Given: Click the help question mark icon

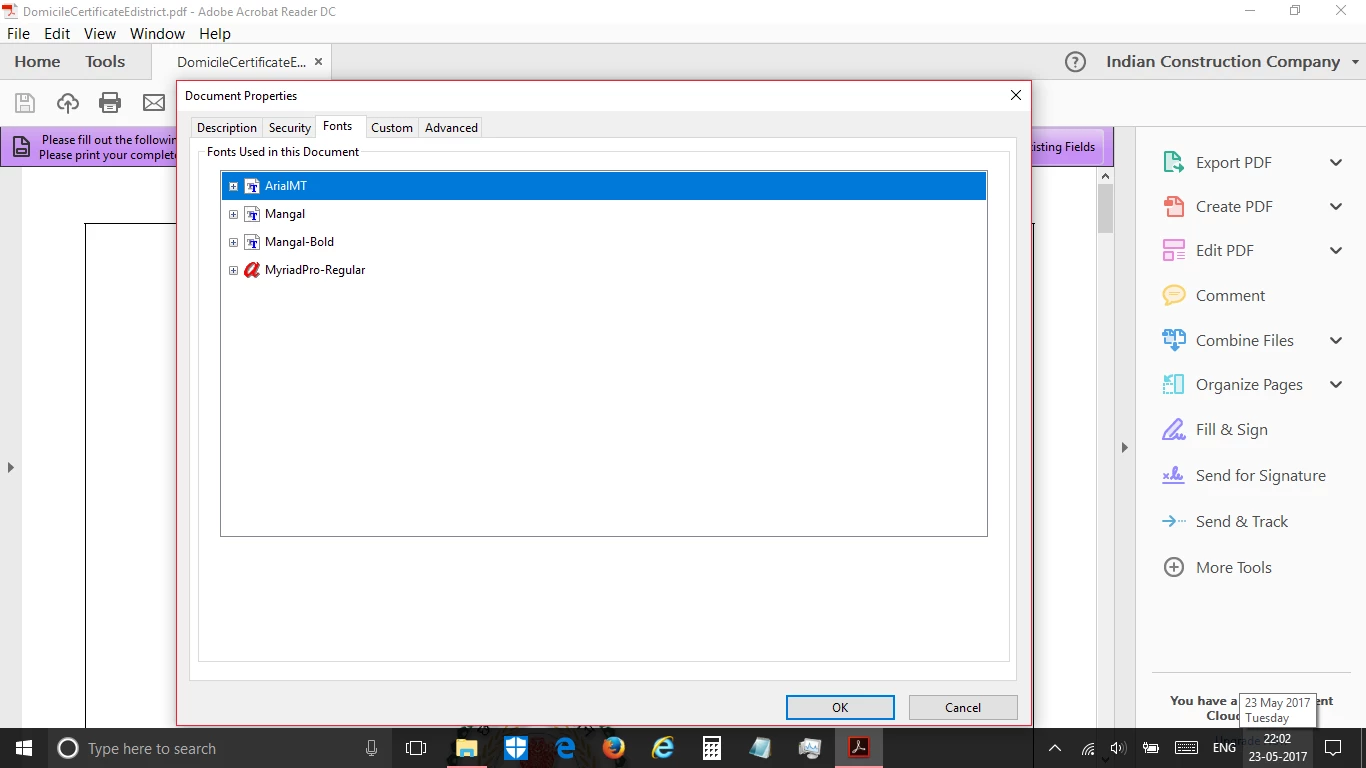Looking at the screenshot, I should (1075, 62).
